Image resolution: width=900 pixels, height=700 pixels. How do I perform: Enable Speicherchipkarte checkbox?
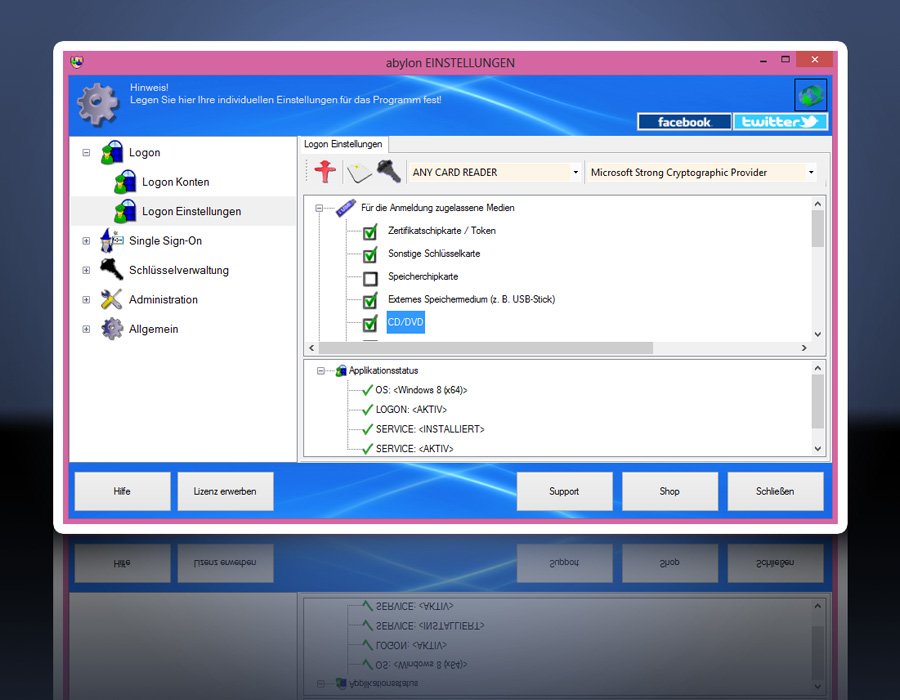tap(370, 279)
